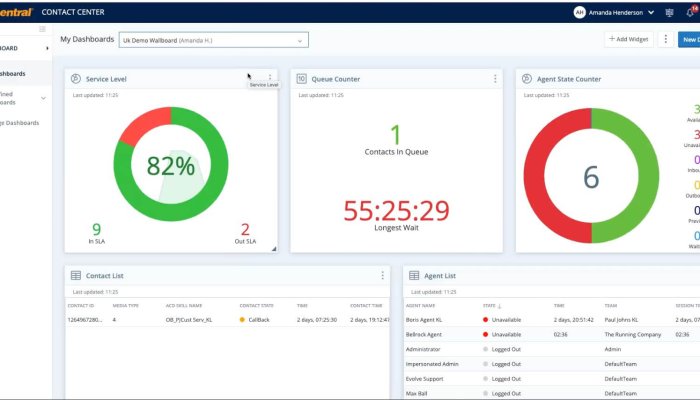
Task: Select Bellrock Agent row
Action: point(552,334)
